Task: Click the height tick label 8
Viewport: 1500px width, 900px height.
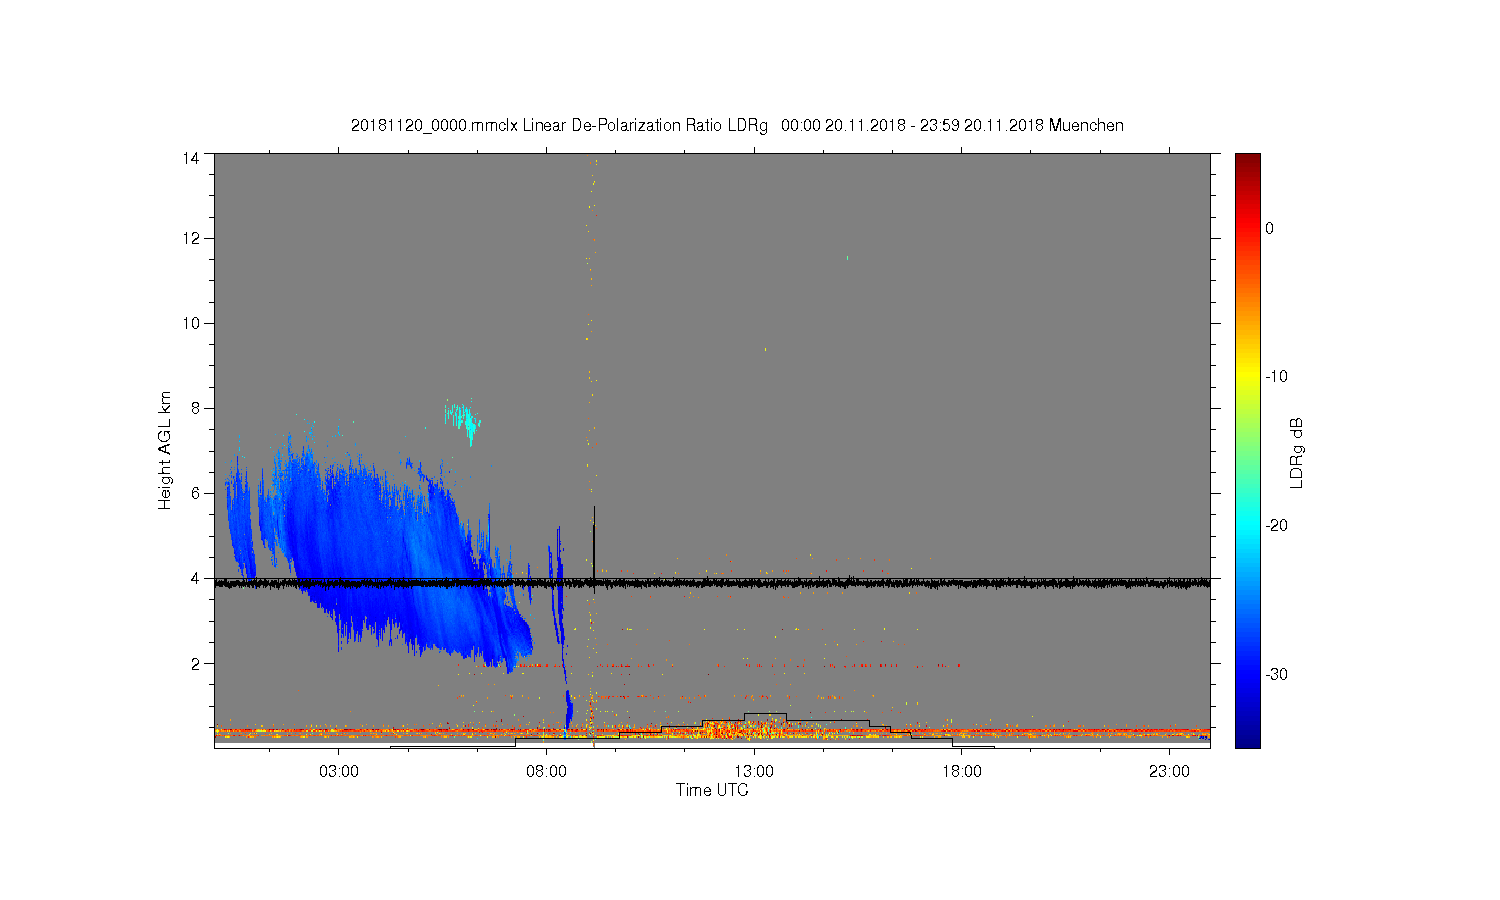Action: tap(194, 408)
